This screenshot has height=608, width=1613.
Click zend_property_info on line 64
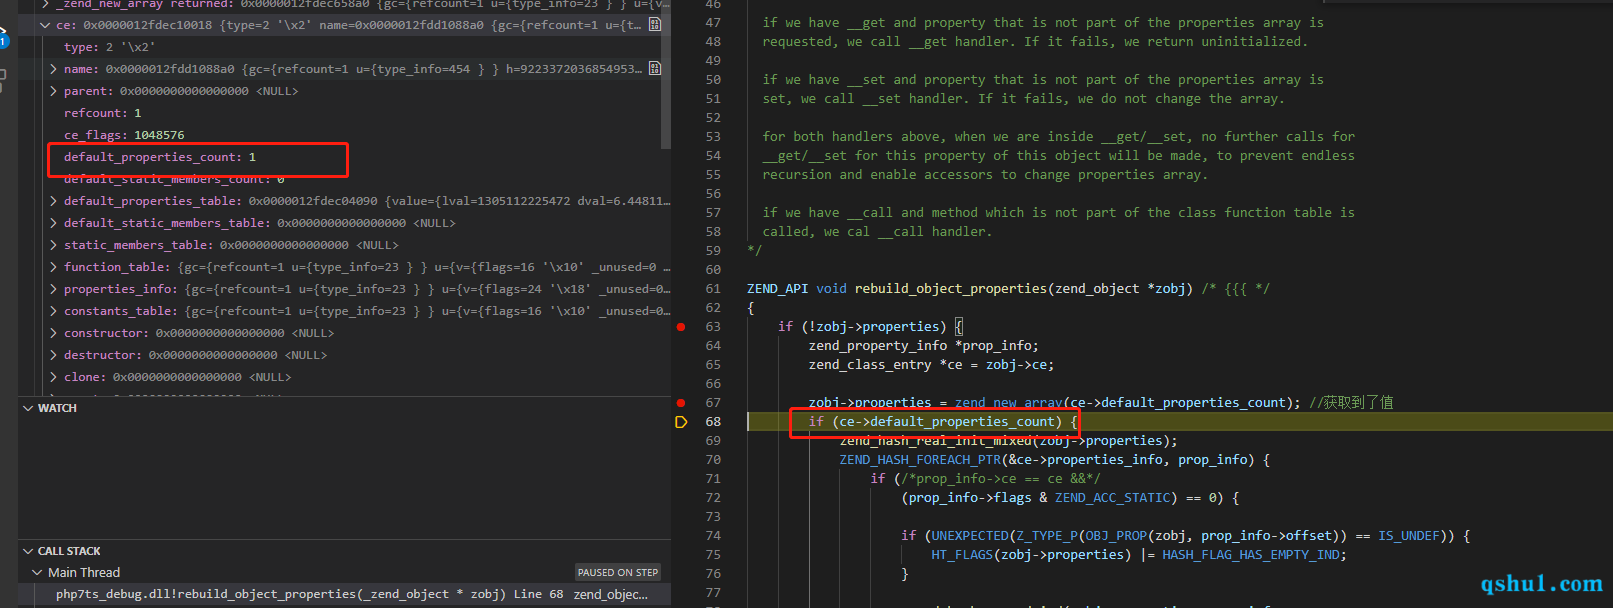(878, 346)
